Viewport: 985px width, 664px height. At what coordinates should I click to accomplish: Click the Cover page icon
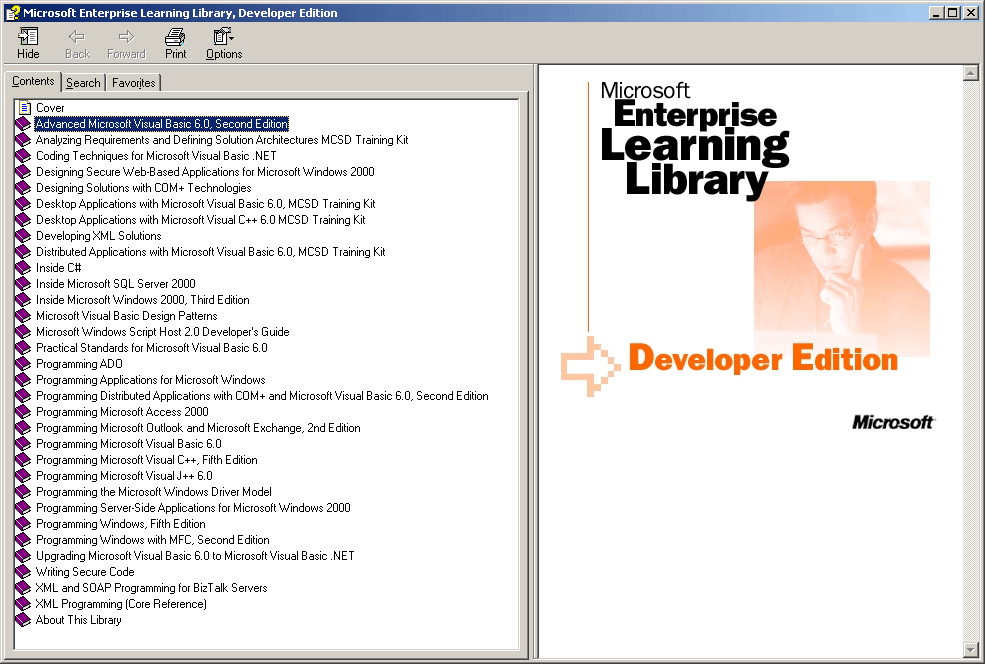pos(24,108)
